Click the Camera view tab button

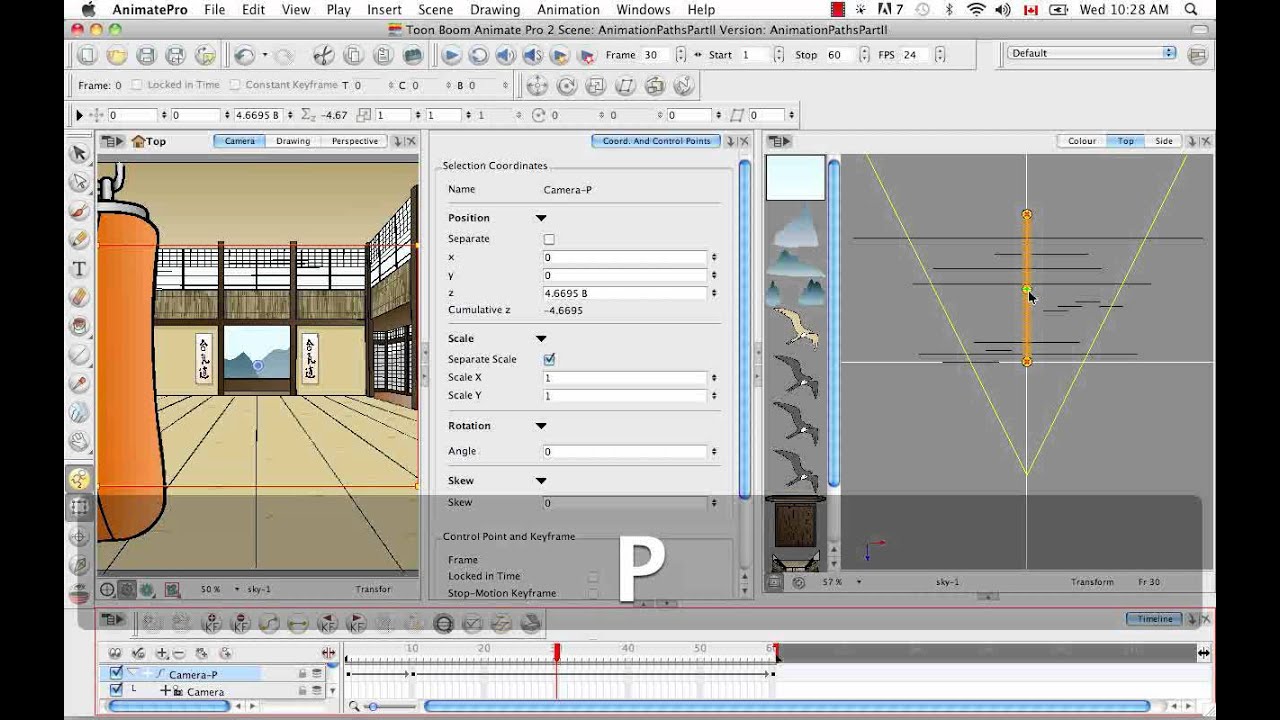[x=239, y=141]
